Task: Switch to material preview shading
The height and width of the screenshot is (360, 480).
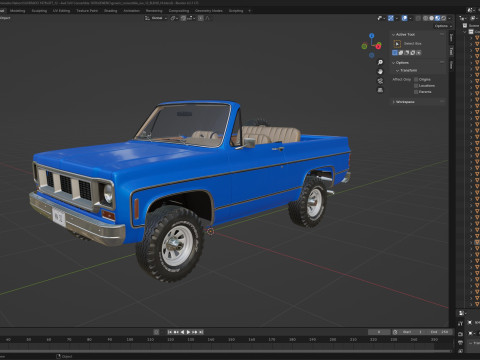Action: tap(438, 18)
